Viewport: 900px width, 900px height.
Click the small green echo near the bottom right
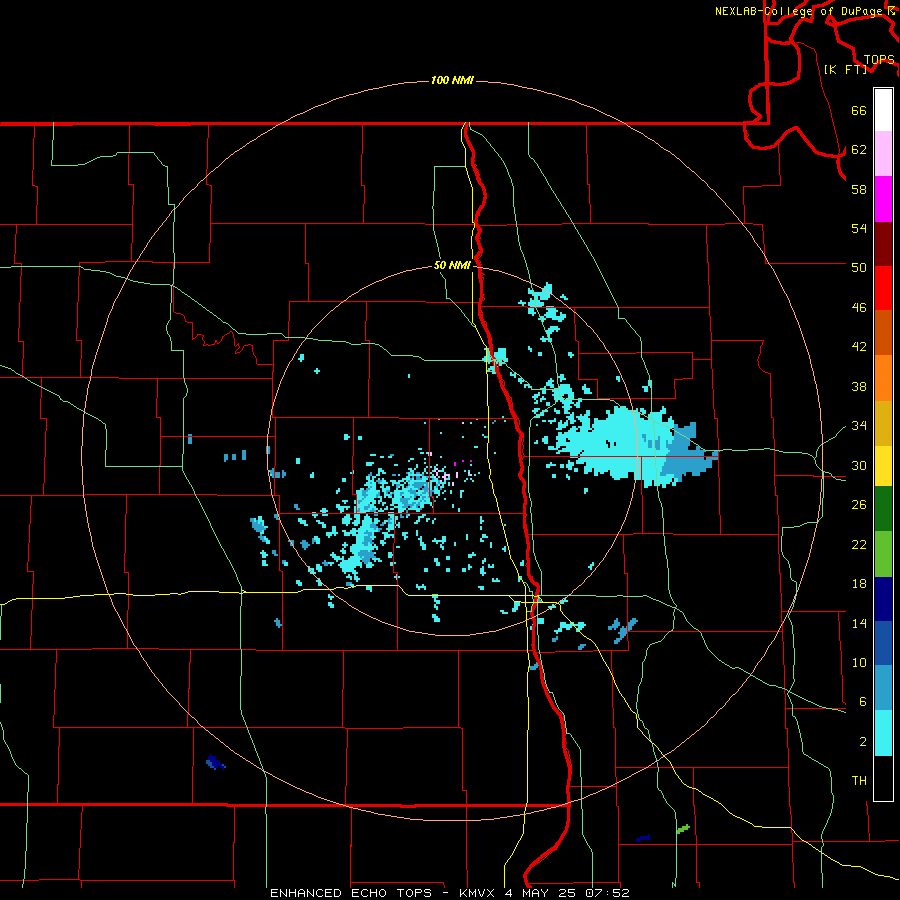[x=682, y=829]
